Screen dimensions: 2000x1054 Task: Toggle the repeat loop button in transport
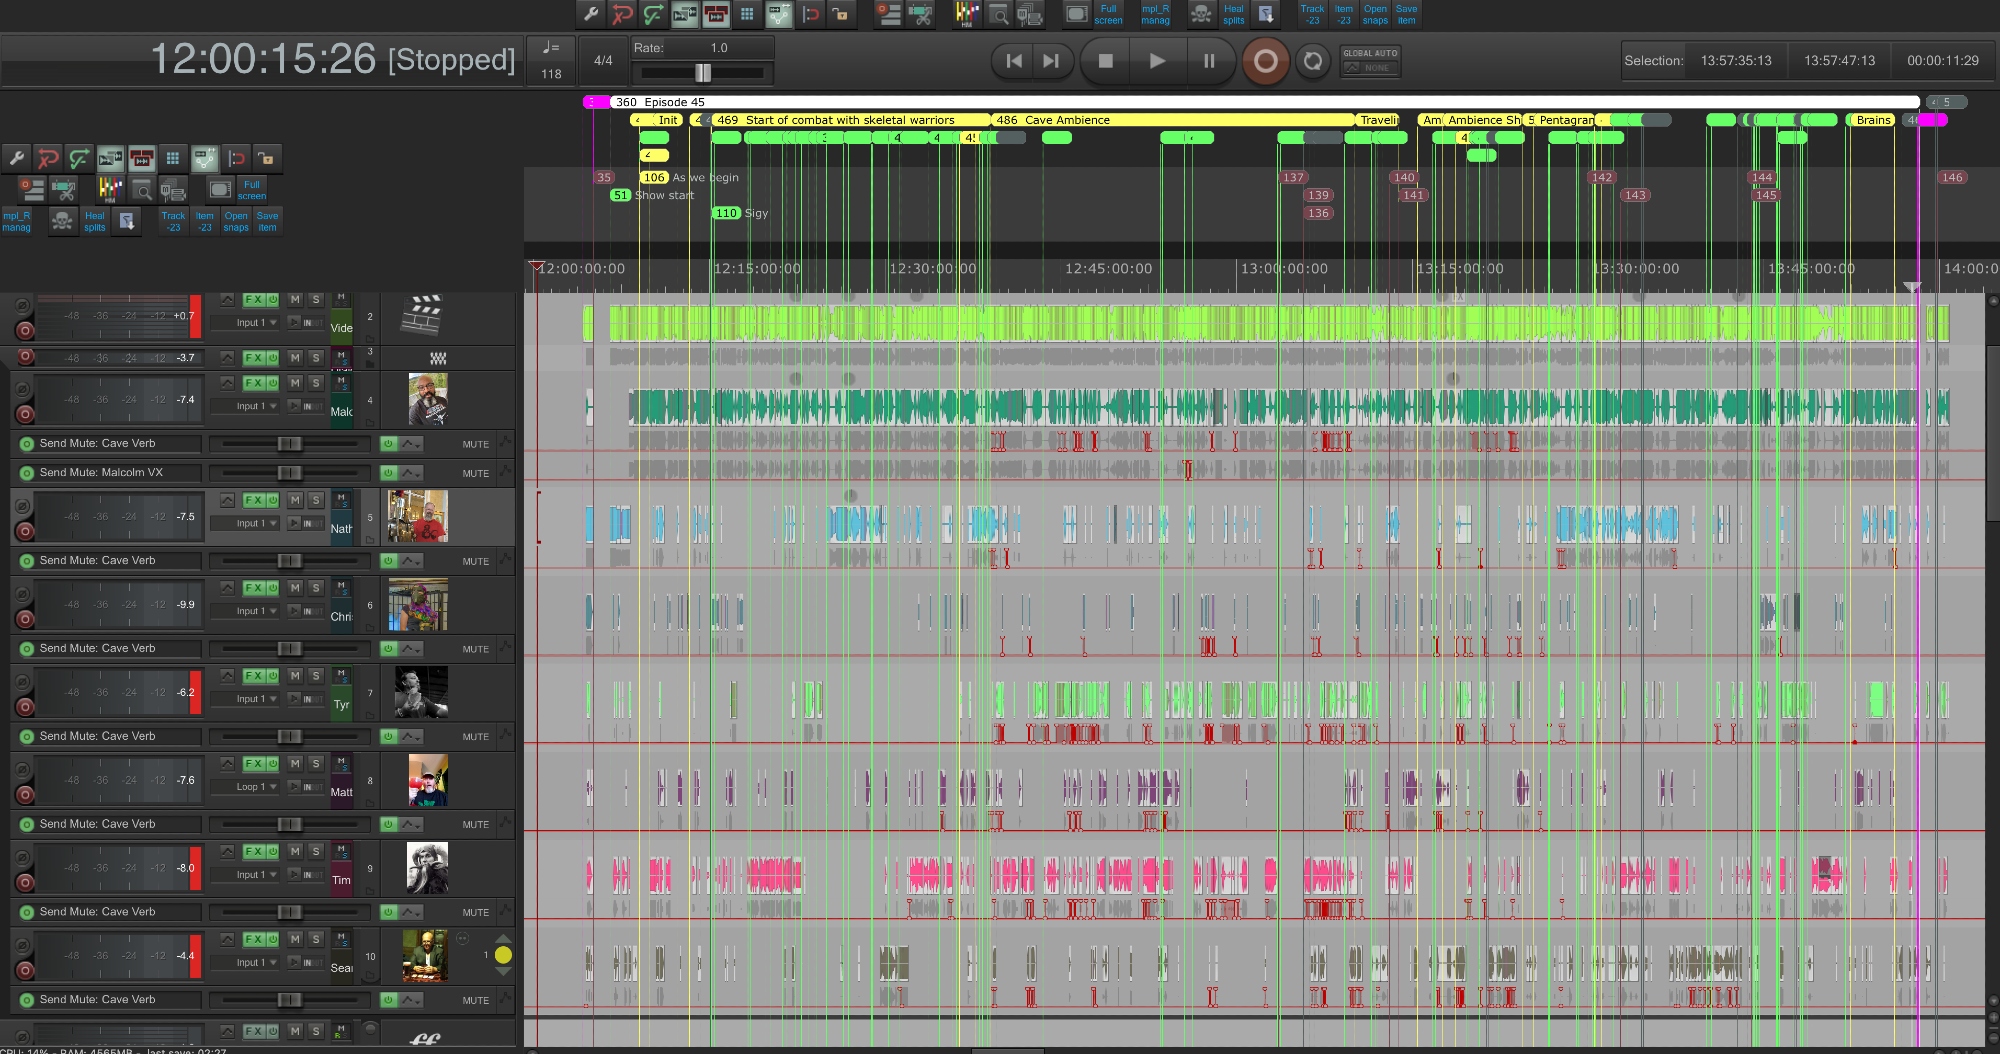click(x=1312, y=61)
